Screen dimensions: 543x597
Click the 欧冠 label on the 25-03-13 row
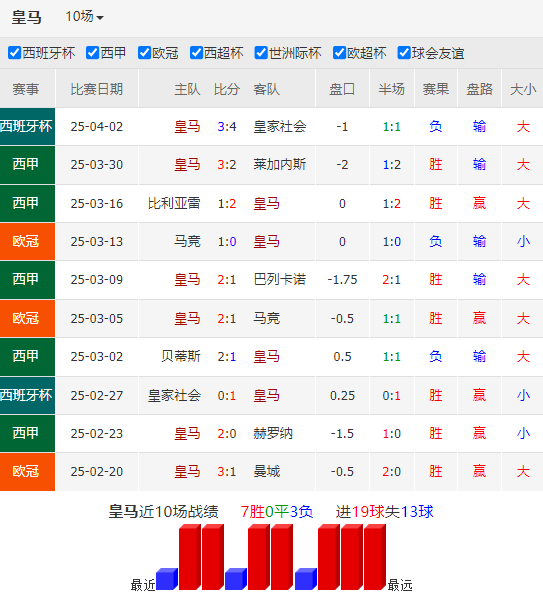pyautogui.click(x=26, y=241)
